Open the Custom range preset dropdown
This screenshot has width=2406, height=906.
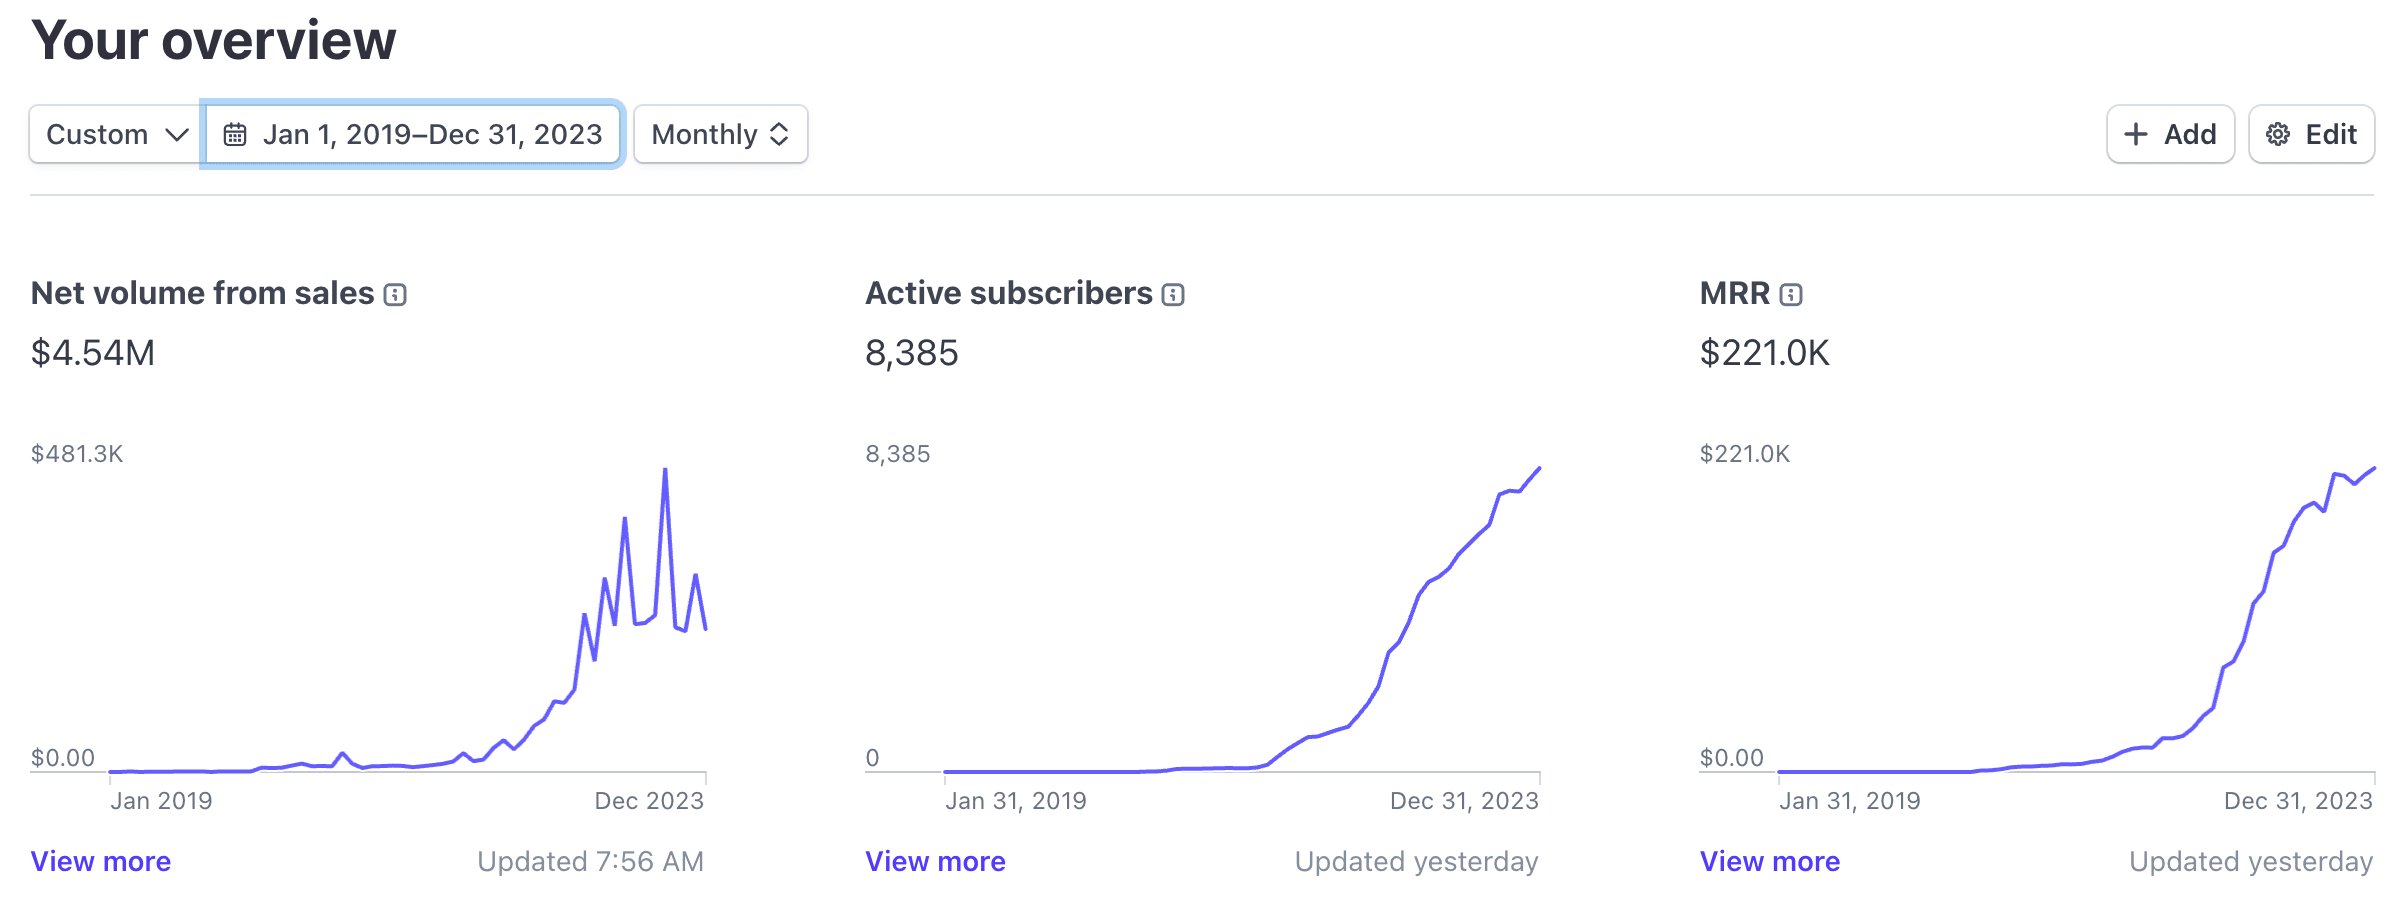click(x=116, y=134)
